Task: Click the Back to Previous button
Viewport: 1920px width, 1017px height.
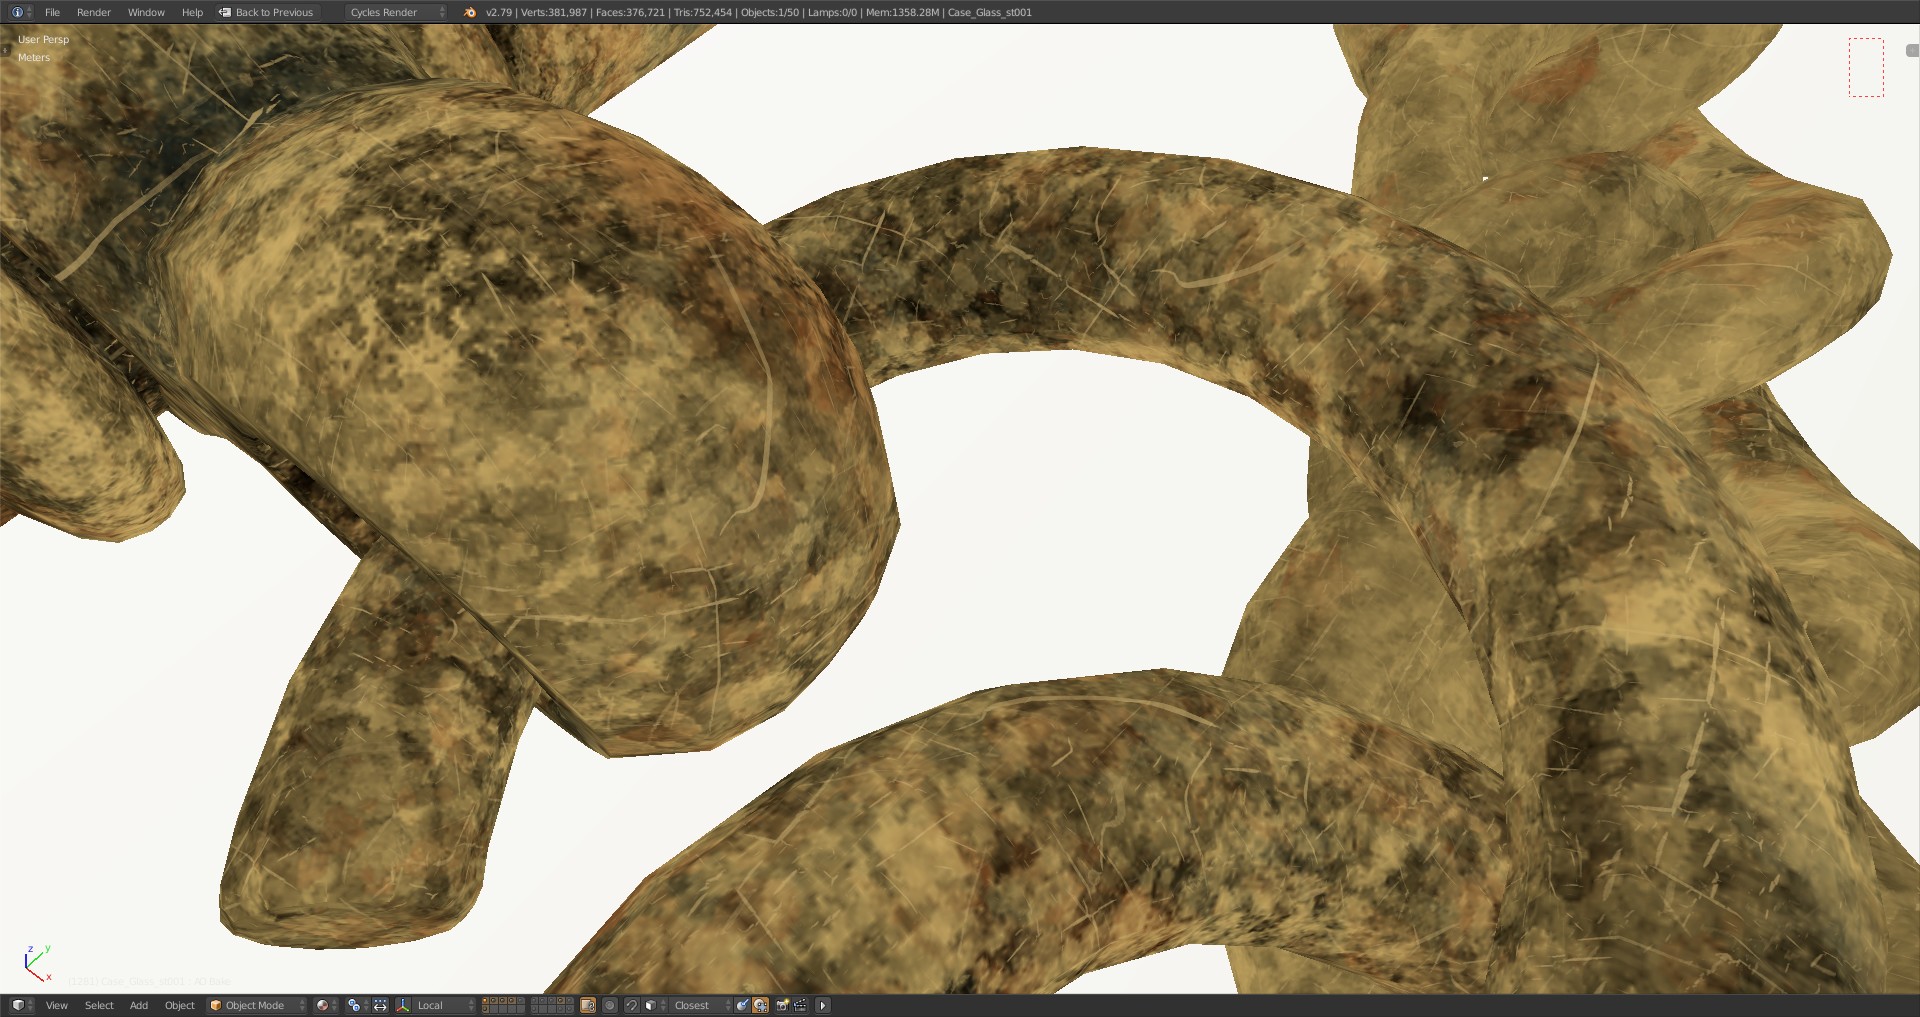Action: click(x=267, y=12)
